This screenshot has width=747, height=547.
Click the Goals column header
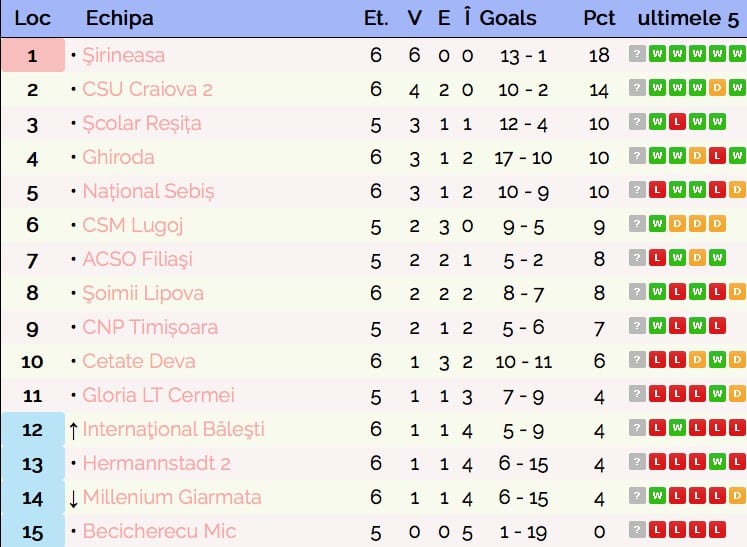click(x=508, y=18)
